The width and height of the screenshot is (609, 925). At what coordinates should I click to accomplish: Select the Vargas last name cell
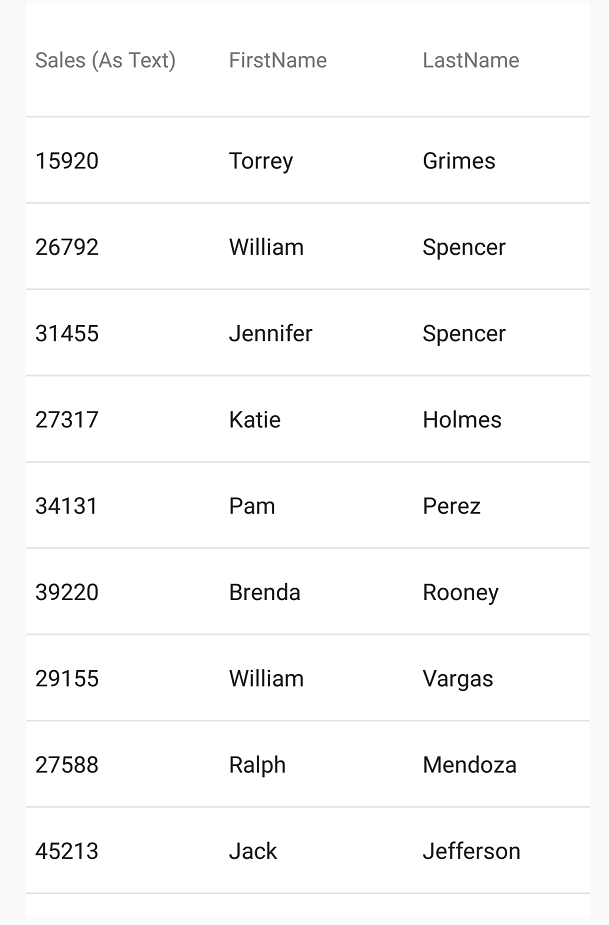pyautogui.click(x=458, y=678)
